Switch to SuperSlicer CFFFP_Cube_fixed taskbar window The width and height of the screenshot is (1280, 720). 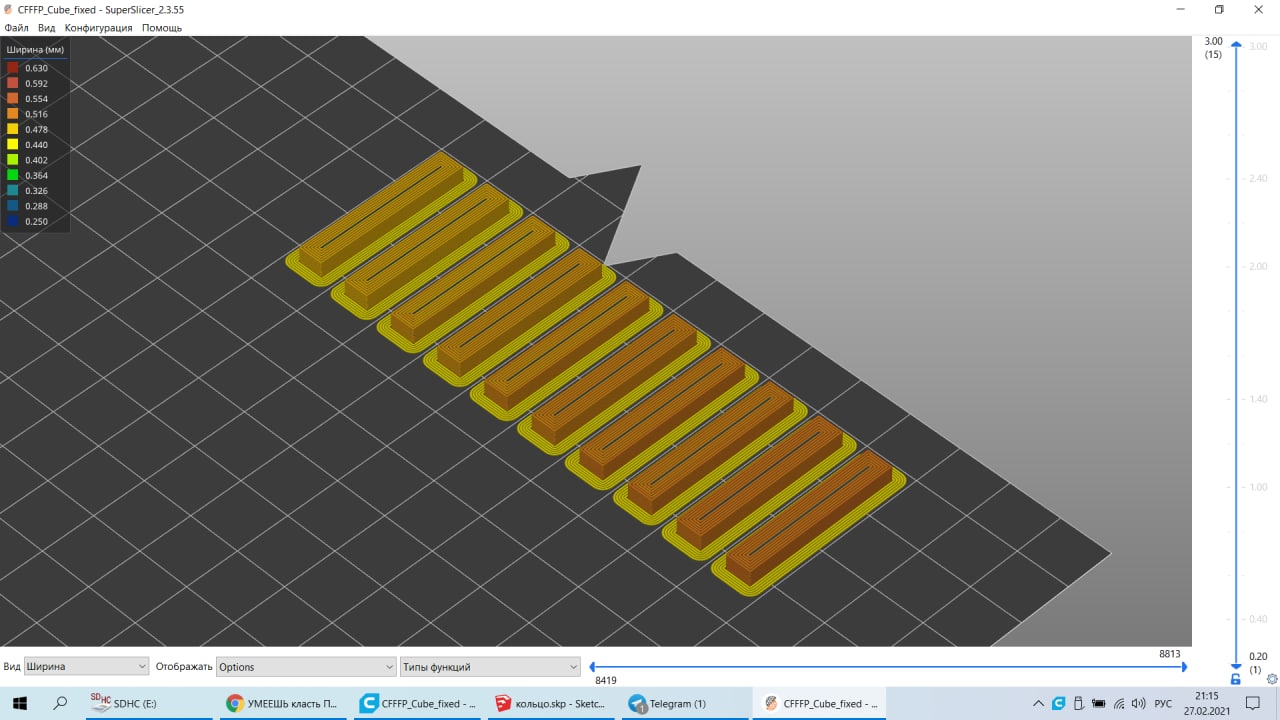point(820,703)
